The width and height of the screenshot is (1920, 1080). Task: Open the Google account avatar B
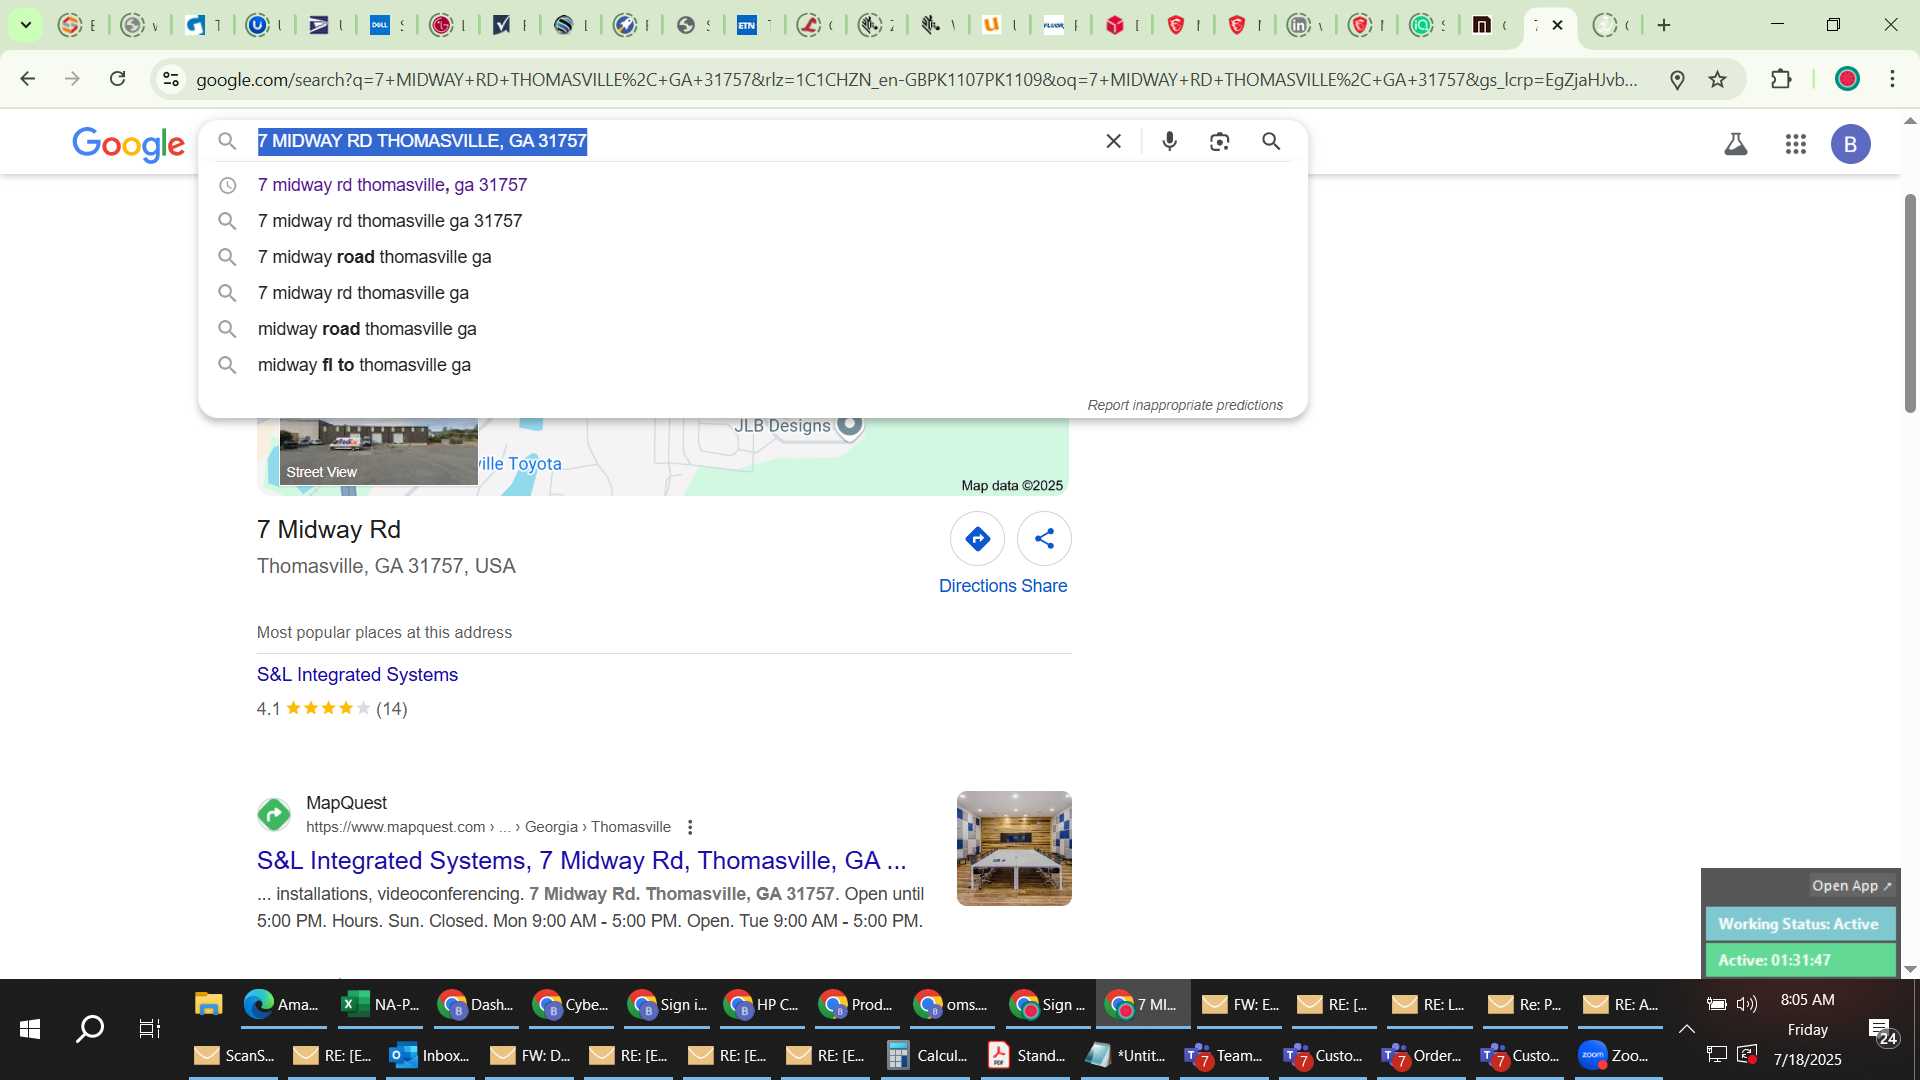1850,144
